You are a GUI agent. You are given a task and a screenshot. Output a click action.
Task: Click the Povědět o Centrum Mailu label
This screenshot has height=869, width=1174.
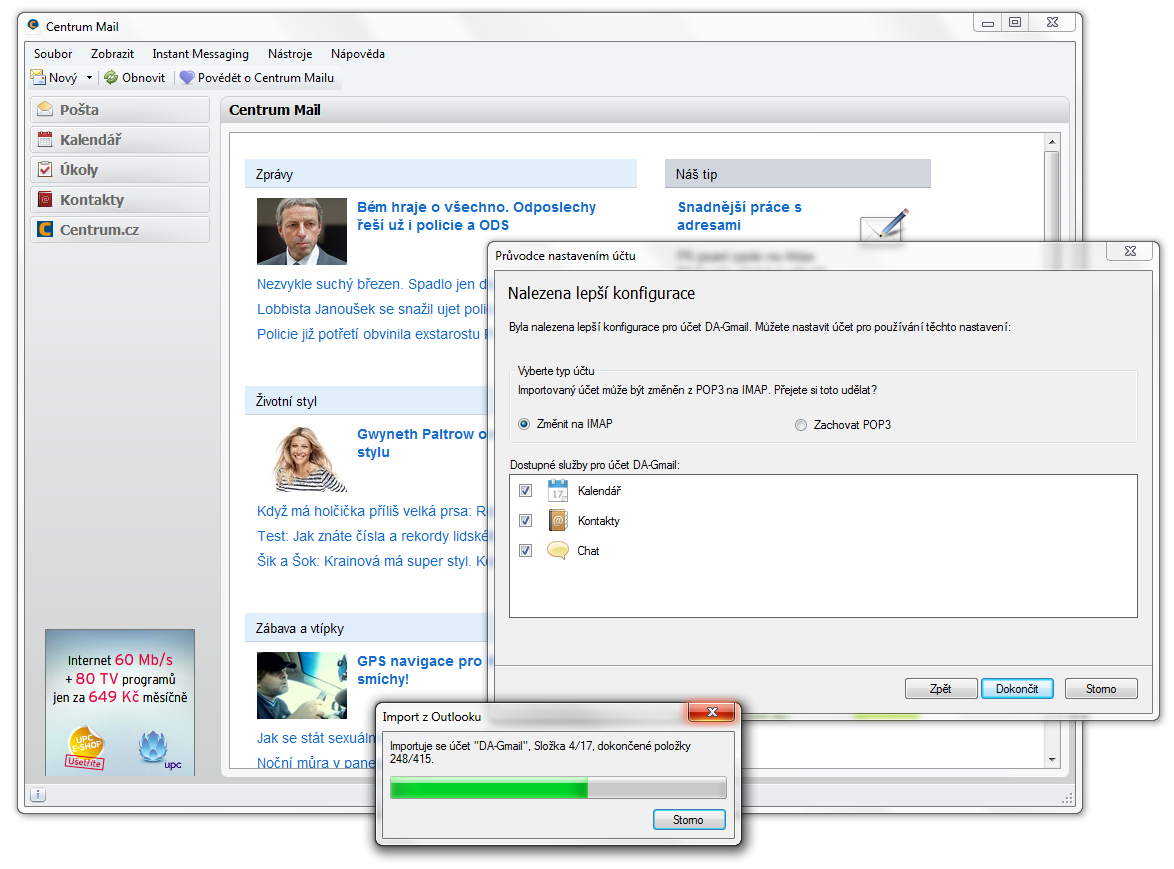[x=266, y=78]
